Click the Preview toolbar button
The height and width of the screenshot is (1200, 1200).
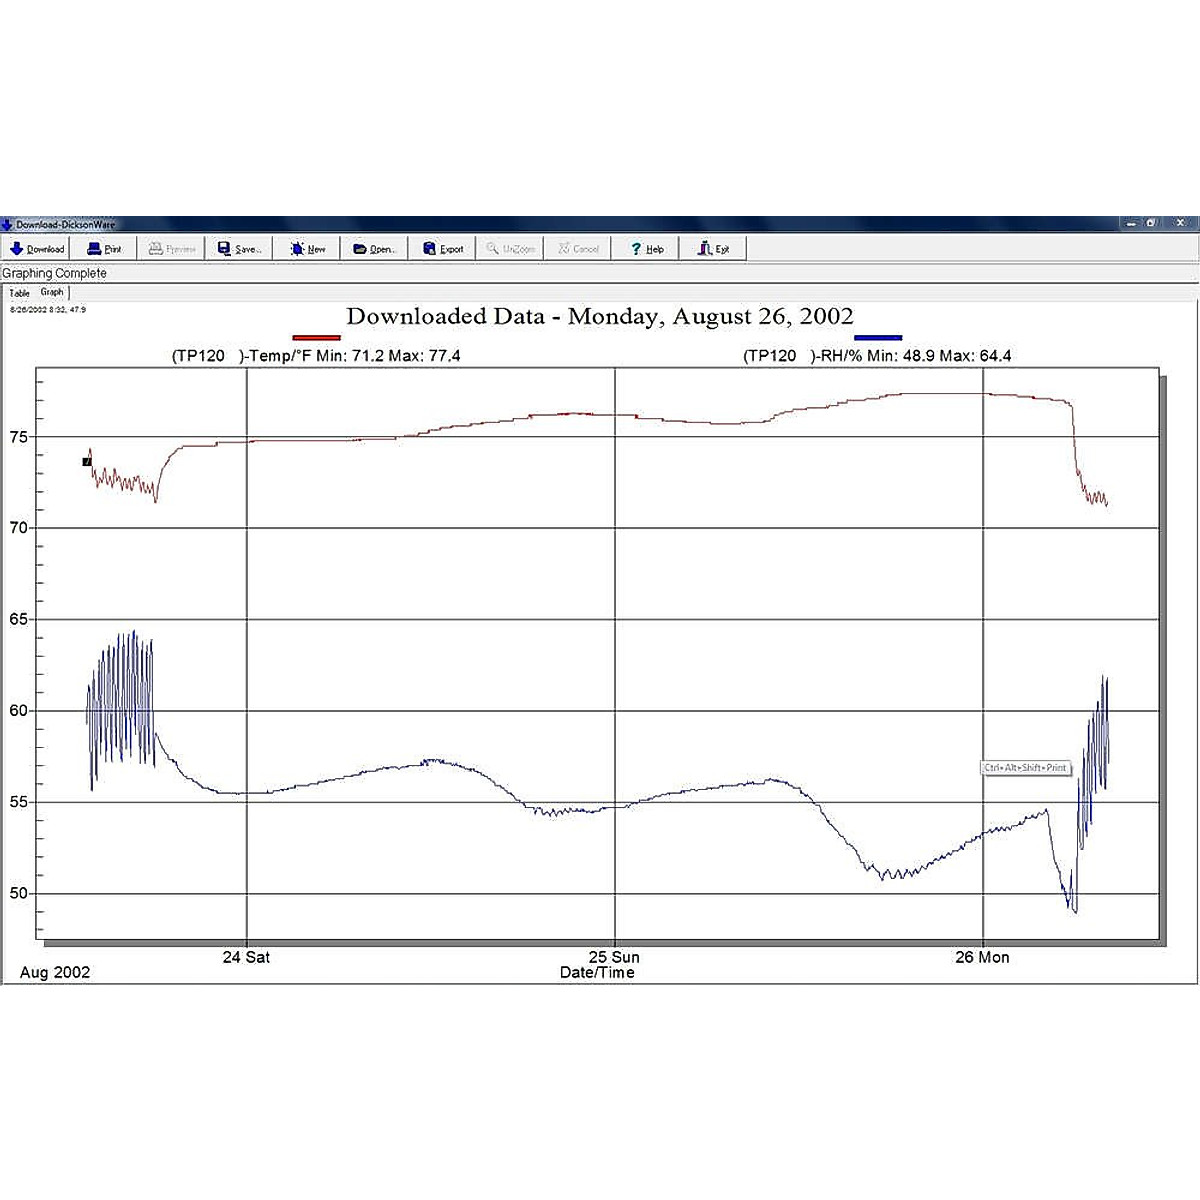pyautogui.click(x=172, y=249)
